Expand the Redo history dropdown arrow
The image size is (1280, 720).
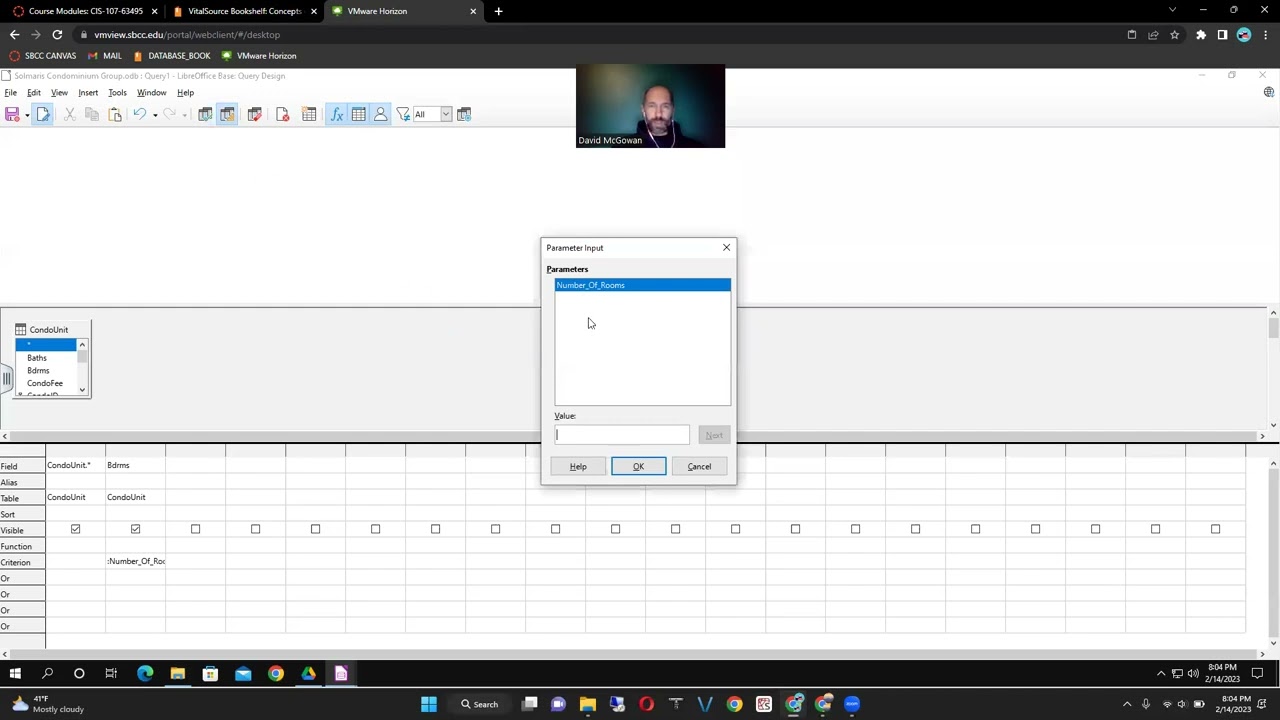click(x=184, y=115)
